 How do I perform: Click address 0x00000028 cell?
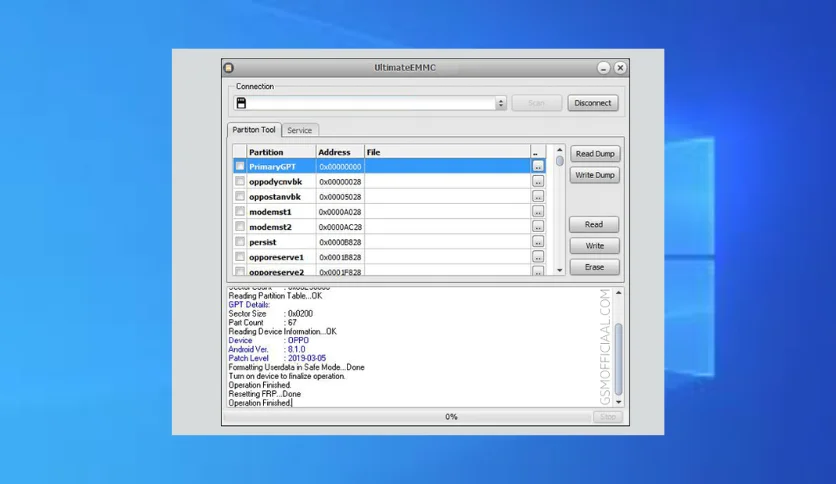pos(340,182)
